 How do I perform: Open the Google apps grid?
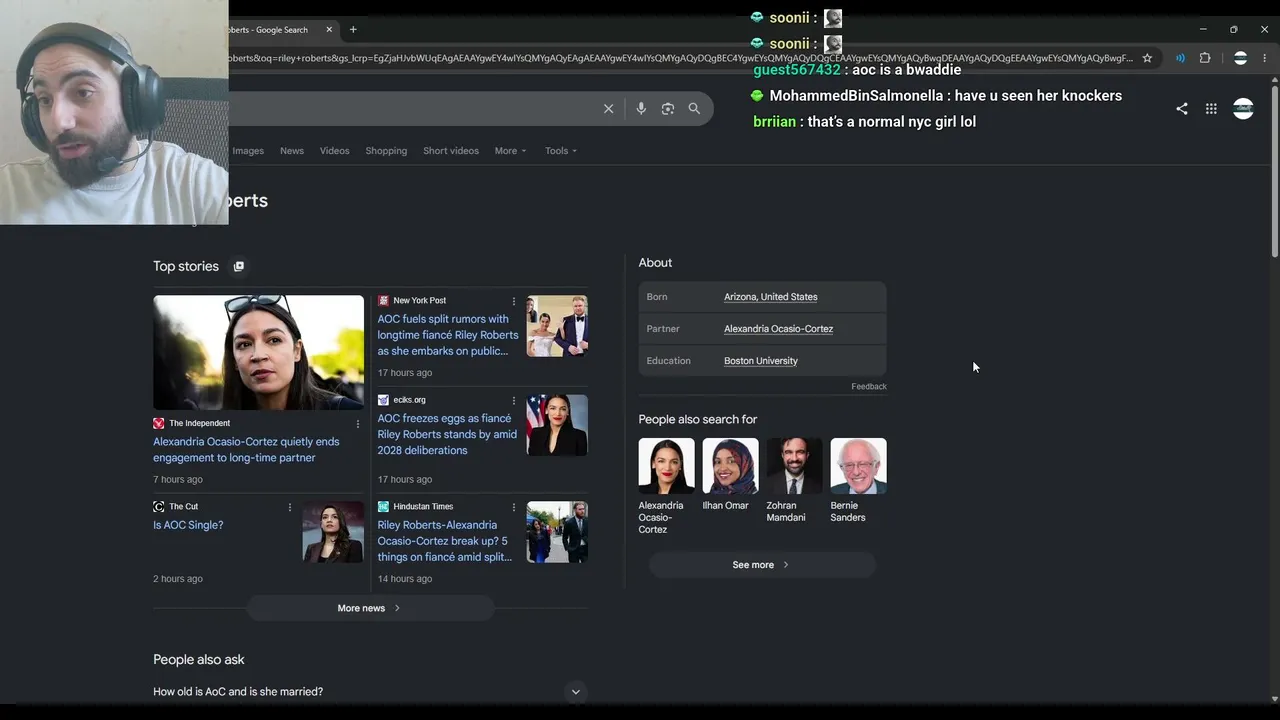[x=1211, y=109]
